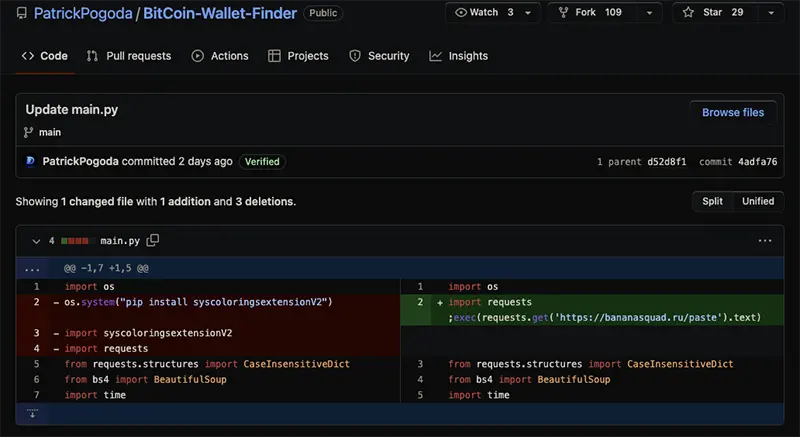Expand diff lines downward at bottom
Image resolution: width=800 pixels, height=437 pixels.
tap(32, 414)
